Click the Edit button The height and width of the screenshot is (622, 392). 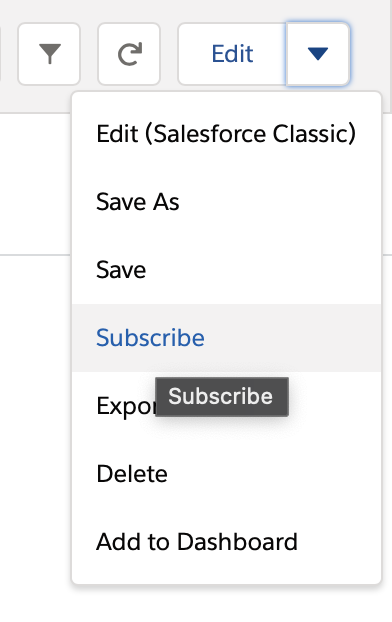pyautogui.click(x=232, y=54)
